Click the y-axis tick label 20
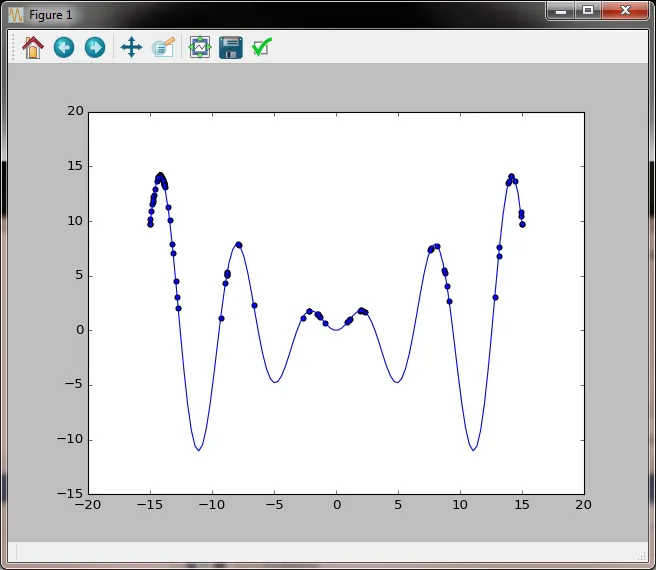The width and height of the screenshot is (656, 570). click(x=75, y=111)
